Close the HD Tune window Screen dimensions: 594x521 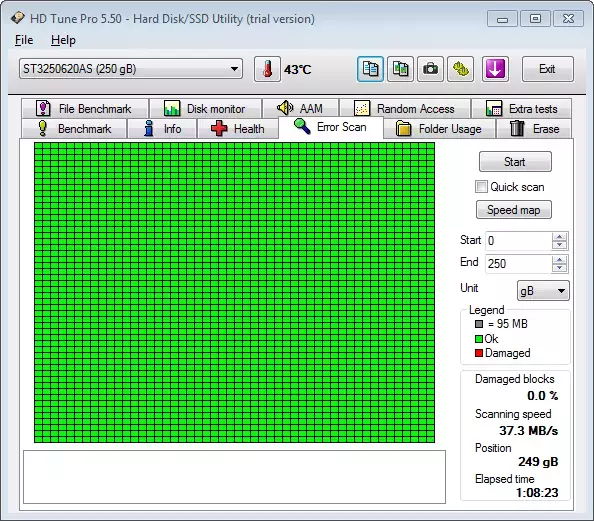[x=568, y=19]
